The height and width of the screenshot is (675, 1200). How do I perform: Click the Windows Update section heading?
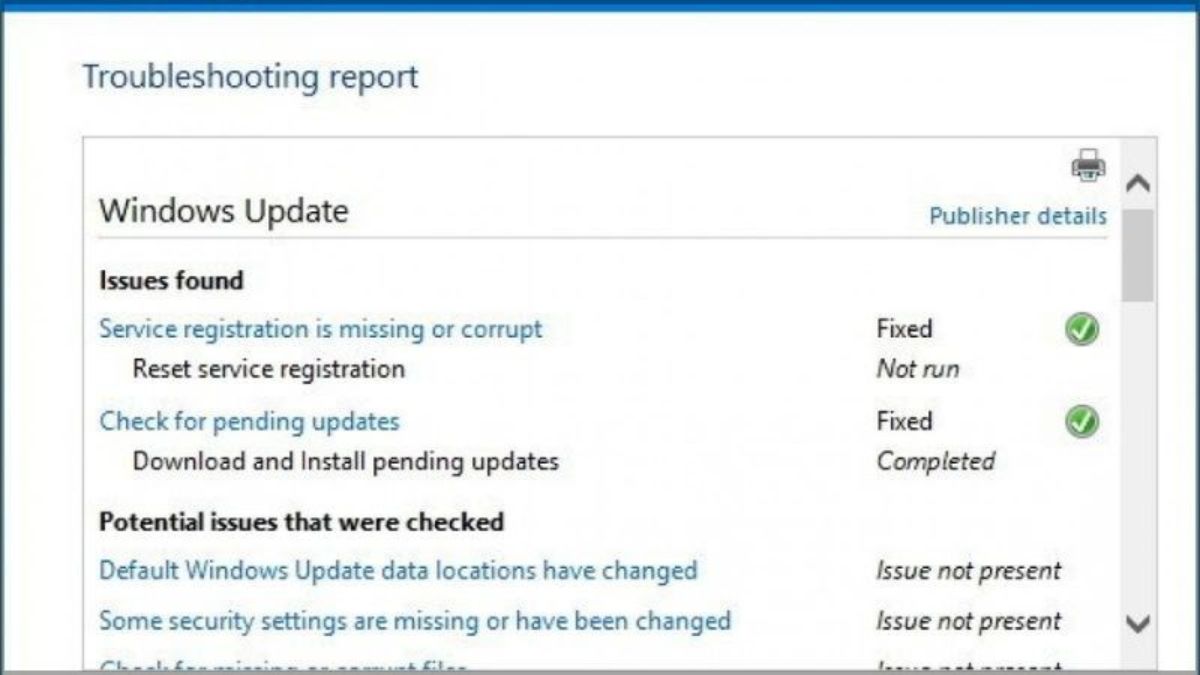click(224, 211)
